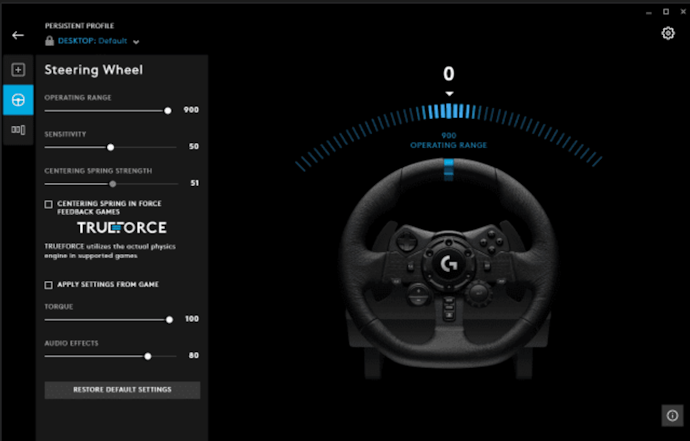690x441 pixels.
Task: Click the wheel angle readout 0
Action: (x=448, y=74)
